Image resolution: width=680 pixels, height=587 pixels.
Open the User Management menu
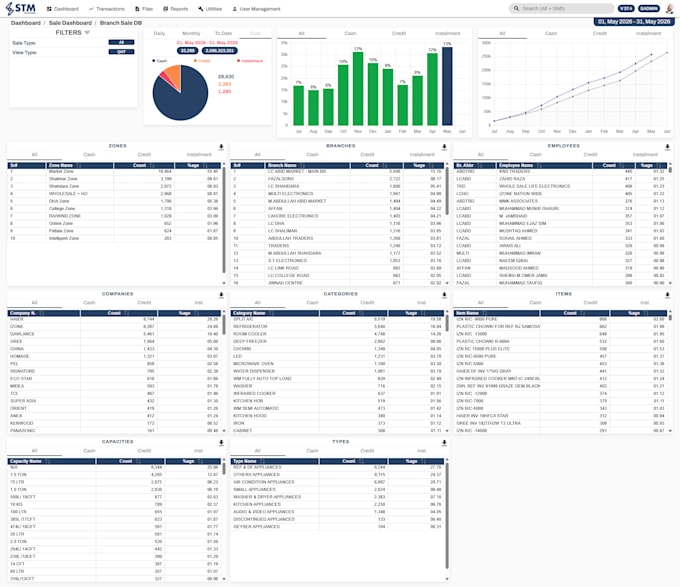256,9
